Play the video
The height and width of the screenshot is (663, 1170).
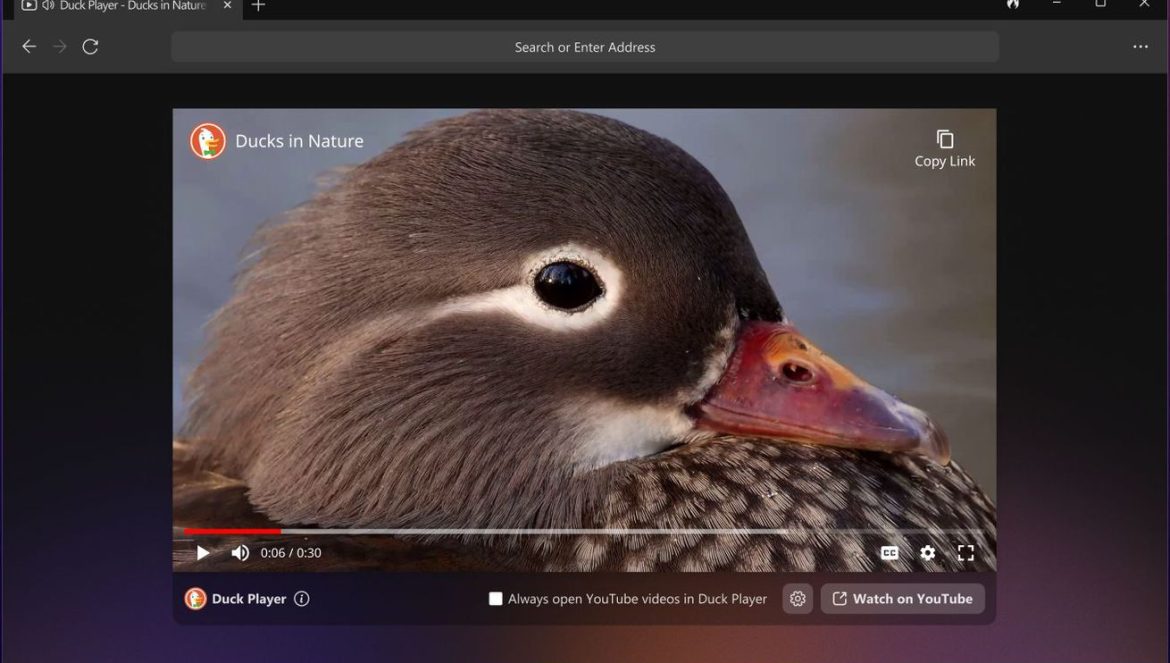tap(203, 553)
